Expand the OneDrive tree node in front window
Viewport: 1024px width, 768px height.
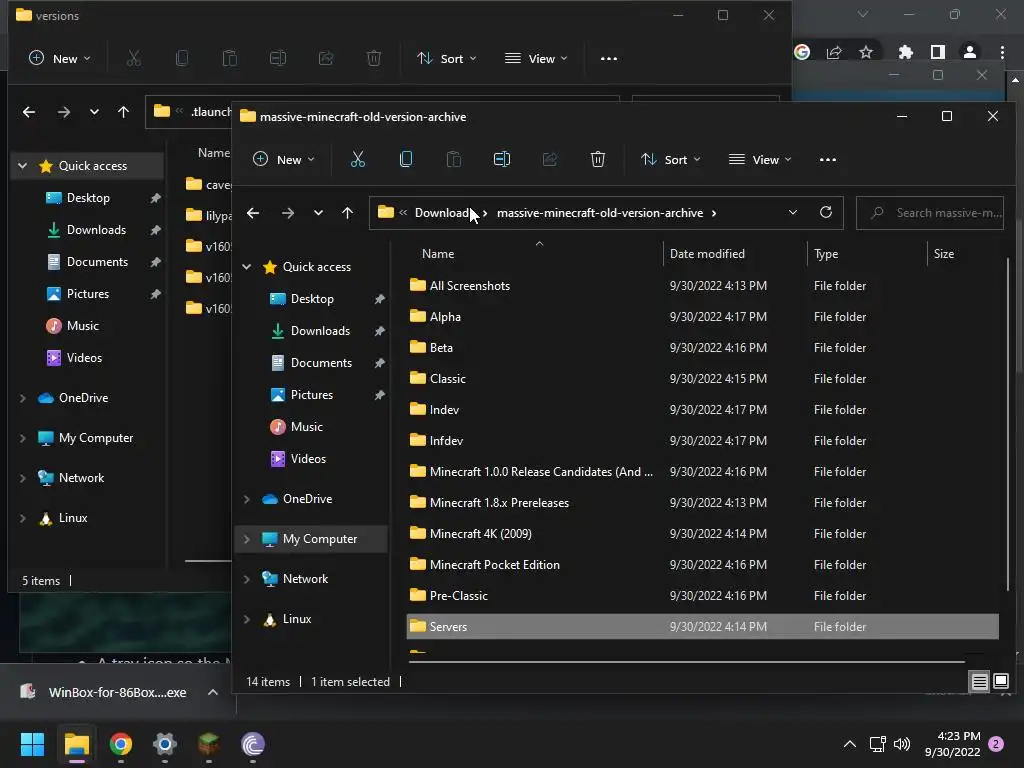click(247, 499)
